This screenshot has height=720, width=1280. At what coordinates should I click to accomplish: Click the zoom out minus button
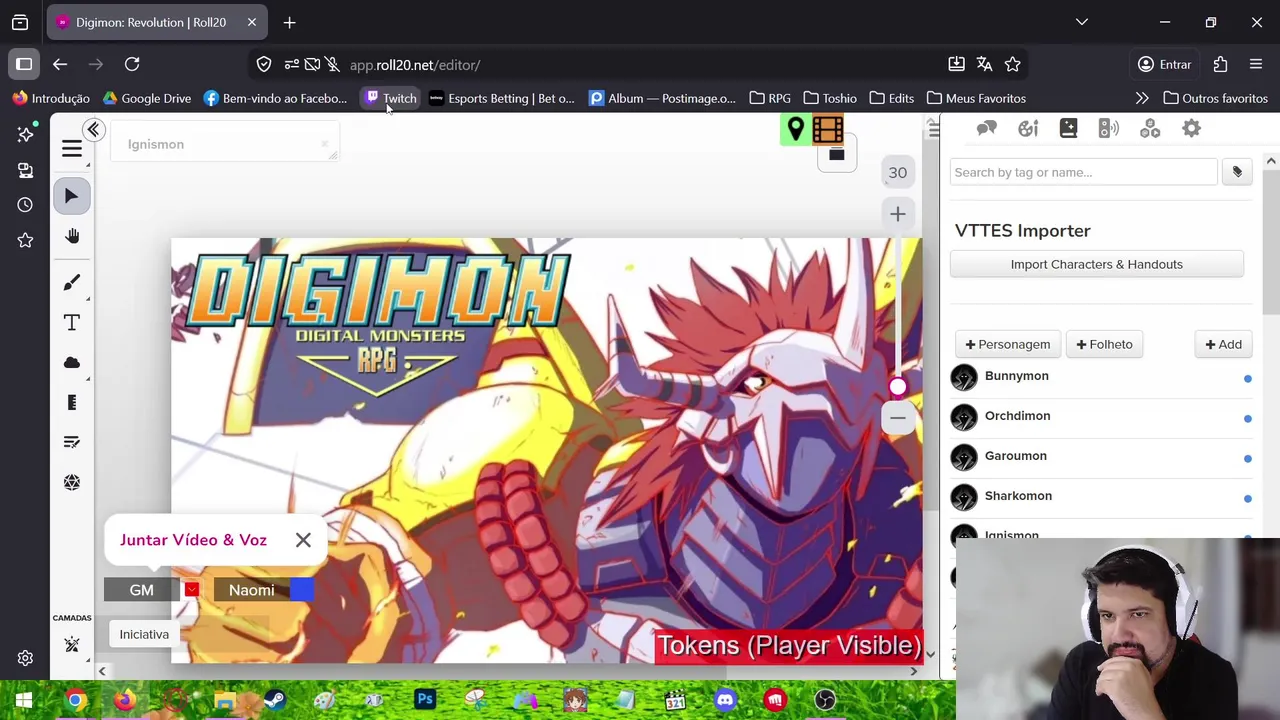(x=898, y=417)
